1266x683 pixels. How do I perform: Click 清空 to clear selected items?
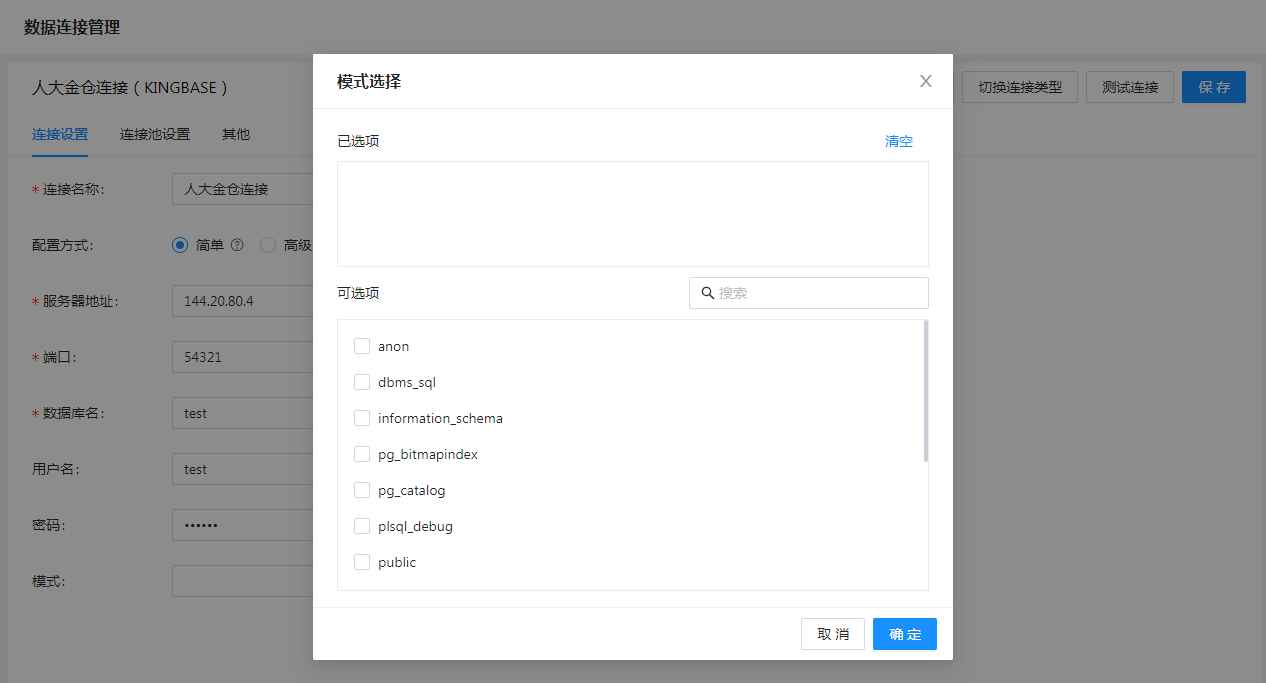click(898, 141)
